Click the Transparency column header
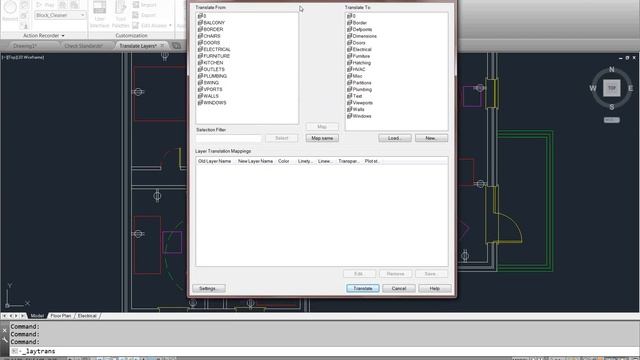640x360 pixels. 349,161
